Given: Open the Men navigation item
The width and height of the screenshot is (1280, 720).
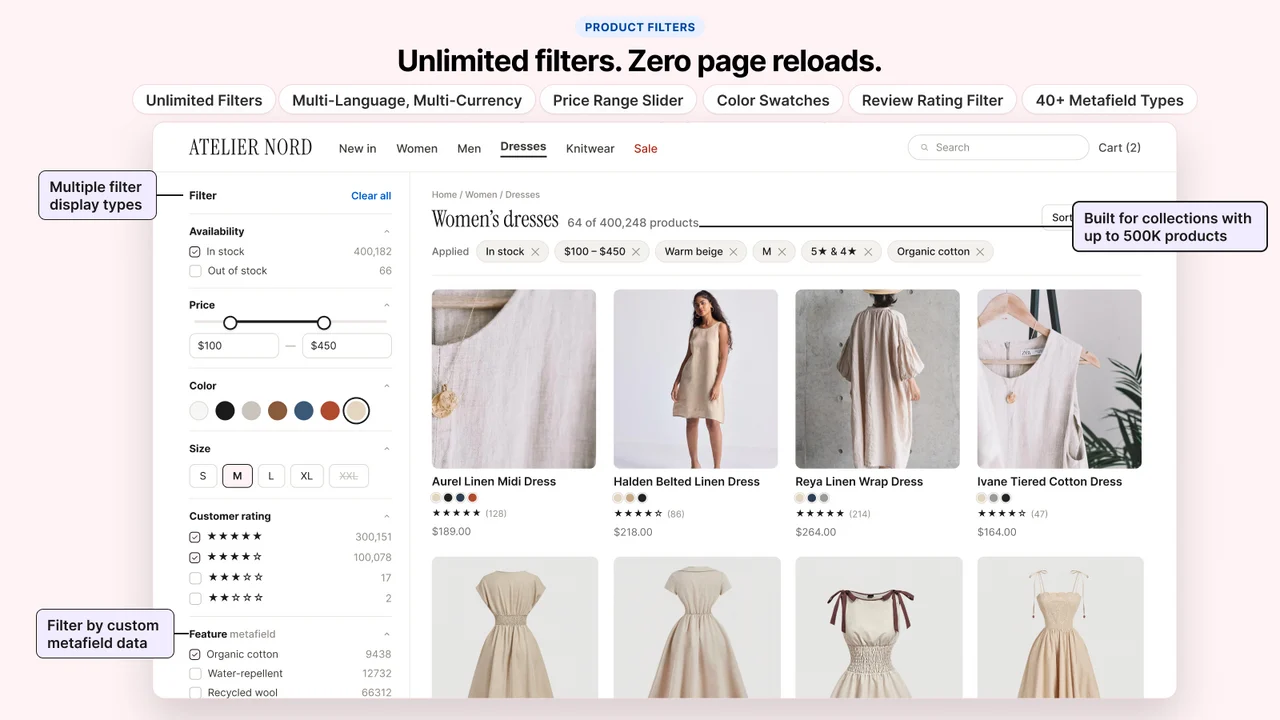Looking at the screenshot, I should [x=469, y=149].
